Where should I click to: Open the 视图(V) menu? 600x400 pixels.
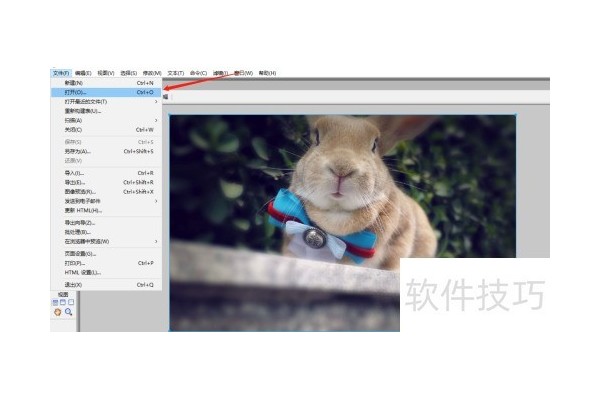106,73
